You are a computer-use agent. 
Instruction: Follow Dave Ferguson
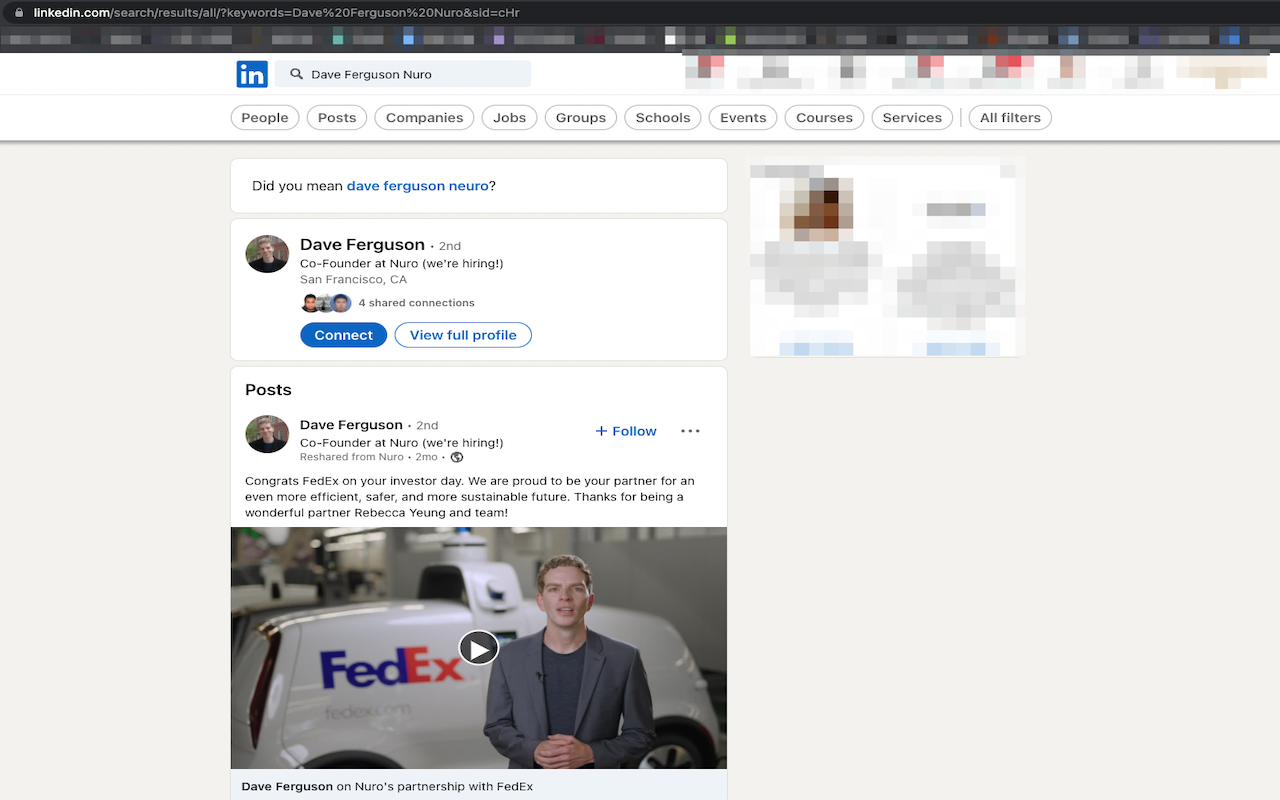tap(625, 431)
